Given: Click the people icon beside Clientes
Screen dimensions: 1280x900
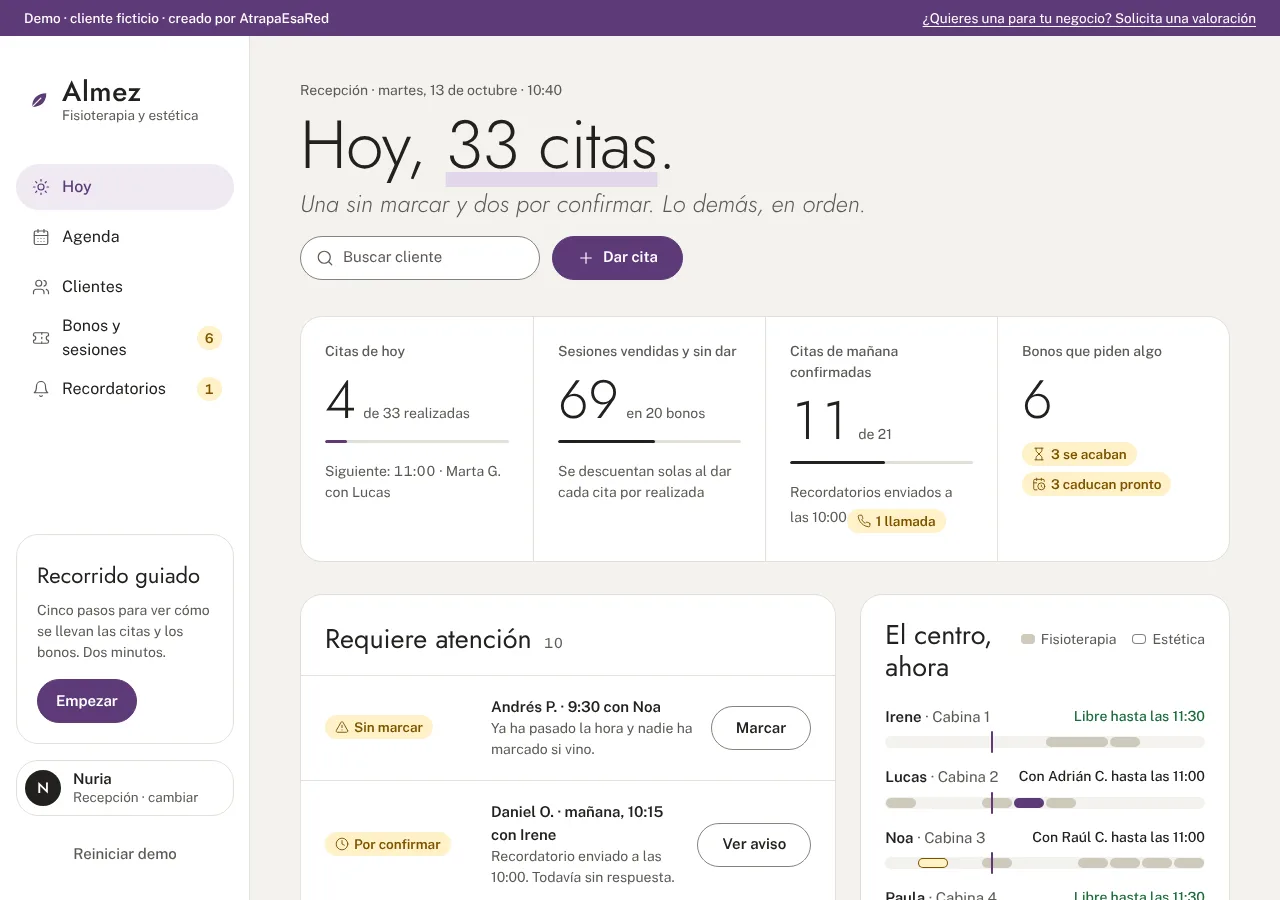Looking at the screenshot, I should pyautogui.click(x=41, y=287).
